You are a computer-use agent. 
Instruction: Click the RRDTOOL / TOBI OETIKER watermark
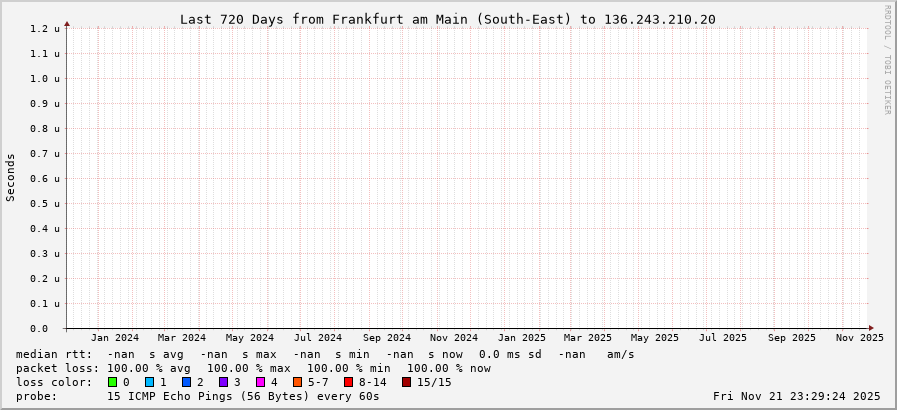click(x=887, y=60)
